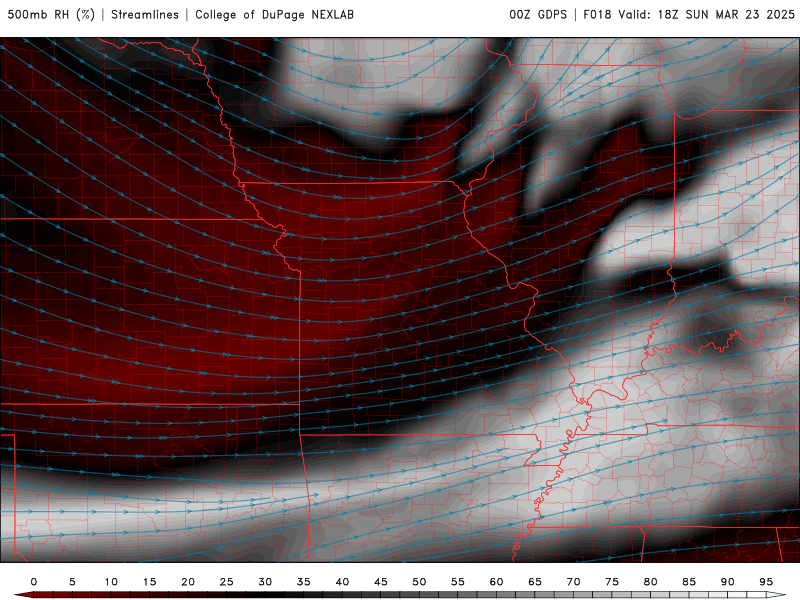Click the "Streamlines" label in the header
Image resolution: width=800 pixels, height=600 pixels.
click(x=145, y=15)
